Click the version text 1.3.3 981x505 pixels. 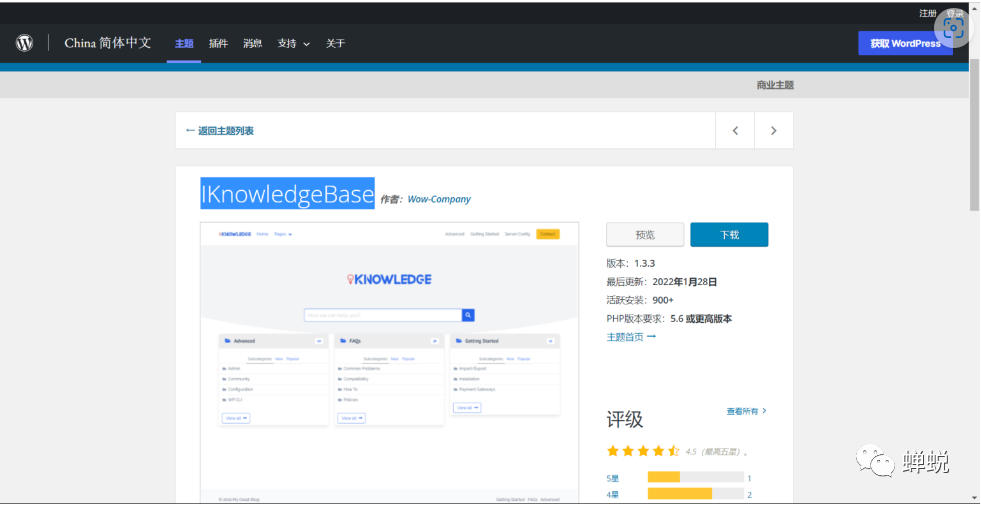pos(644,263)
